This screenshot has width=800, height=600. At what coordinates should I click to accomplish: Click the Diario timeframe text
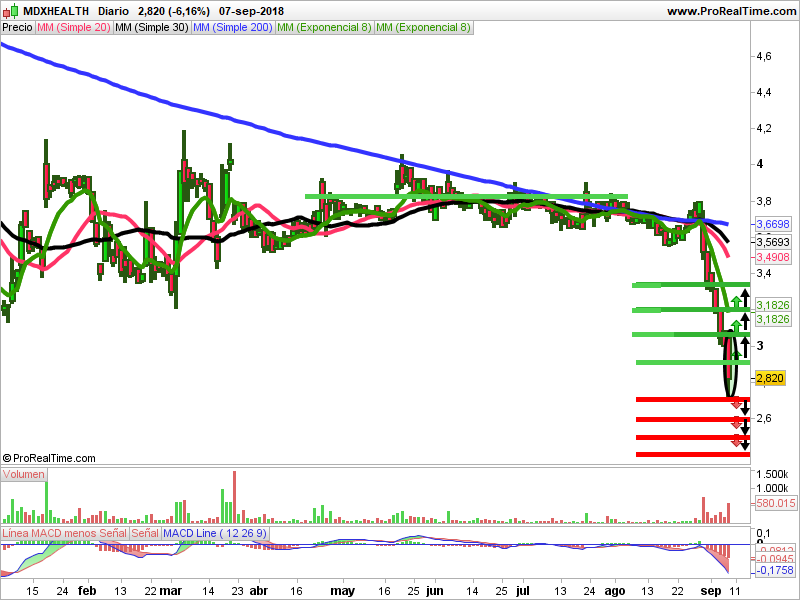tap(113, 11)
